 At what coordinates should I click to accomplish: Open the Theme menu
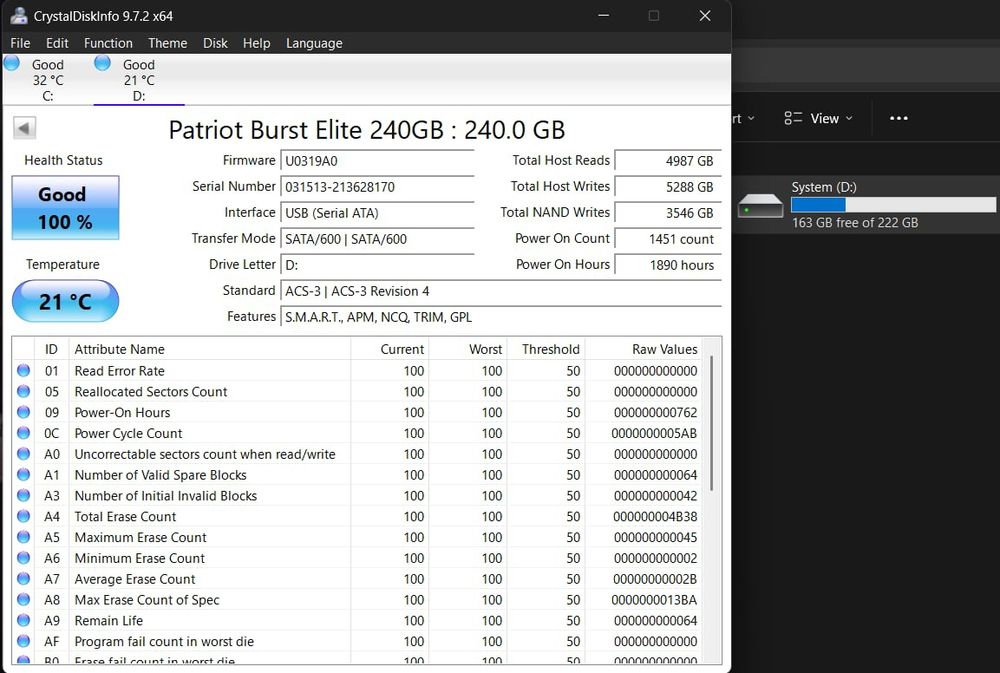tap(168, 43)
